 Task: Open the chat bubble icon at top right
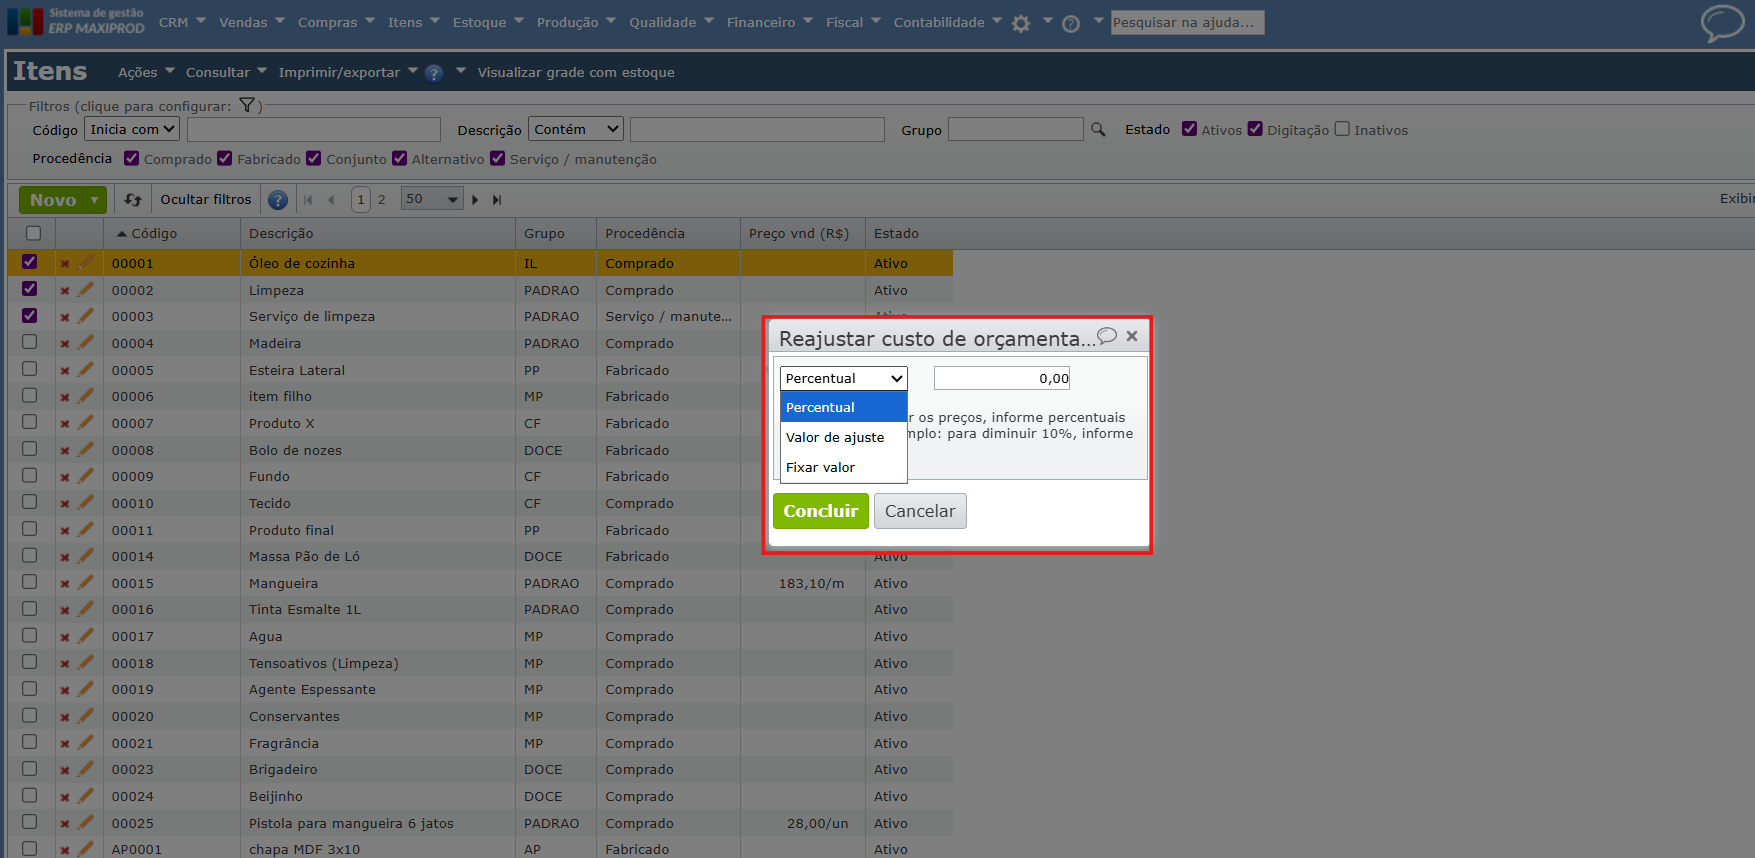1721,23
